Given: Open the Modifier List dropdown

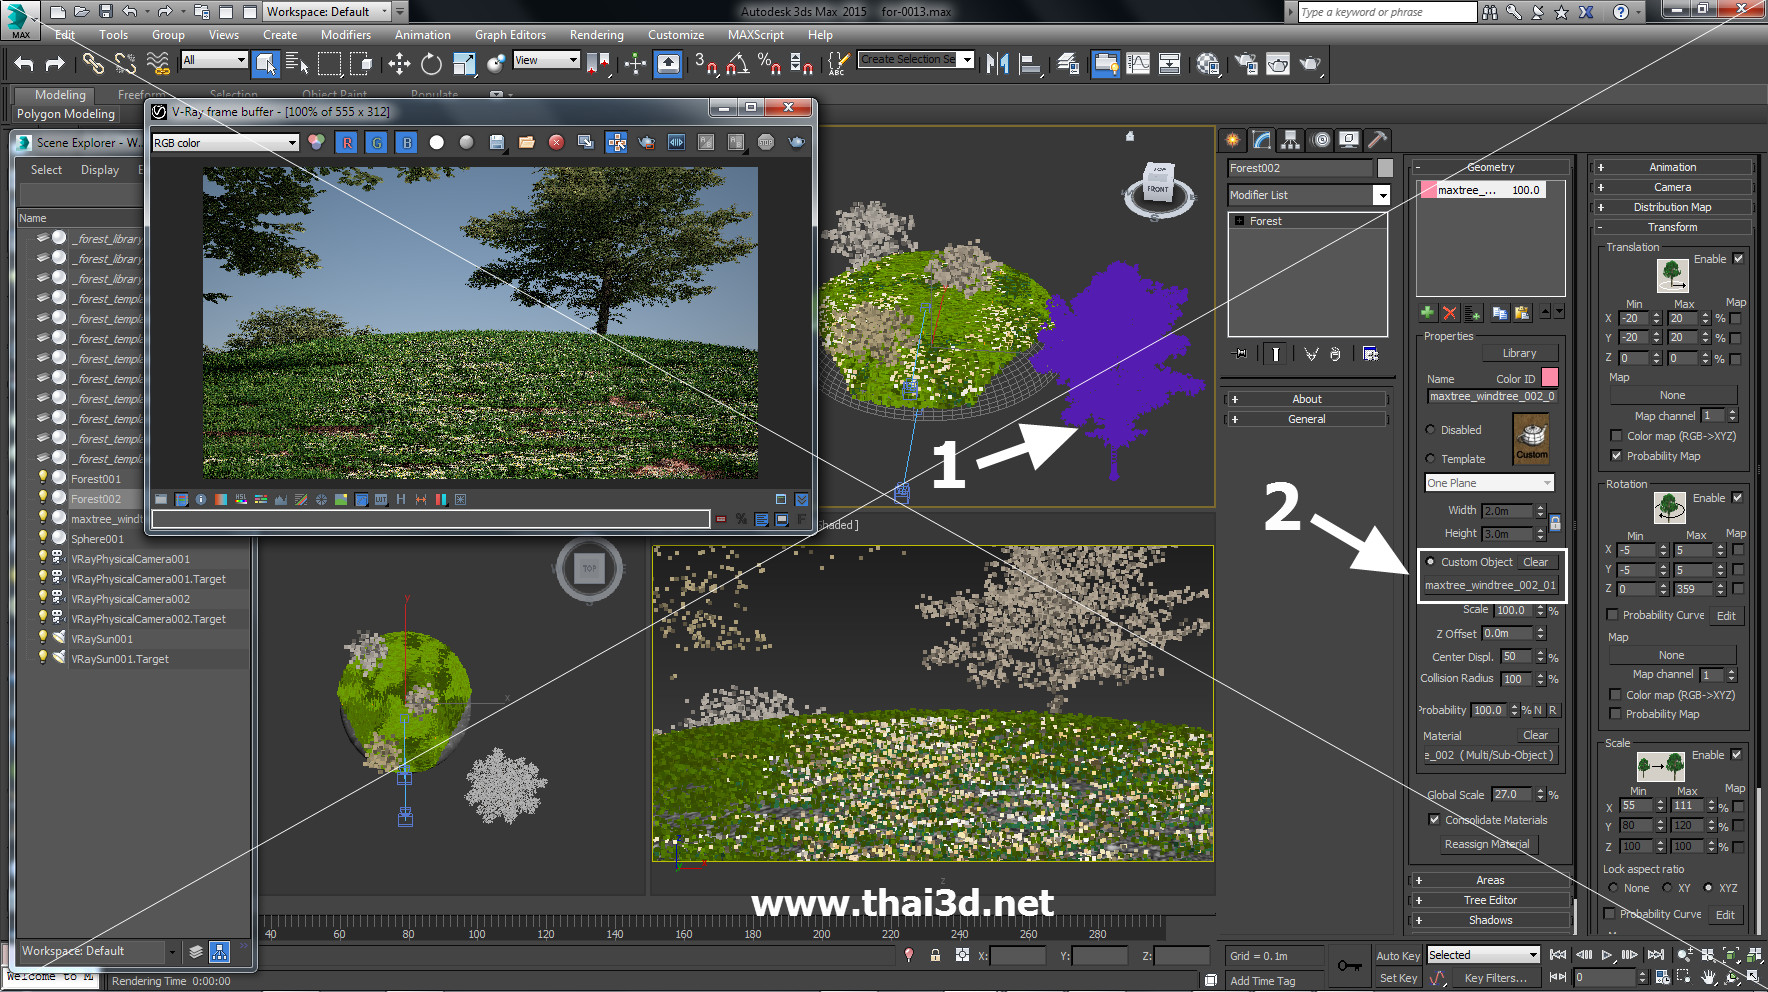Looking at the screenshot, I should tap(1381, 195).
